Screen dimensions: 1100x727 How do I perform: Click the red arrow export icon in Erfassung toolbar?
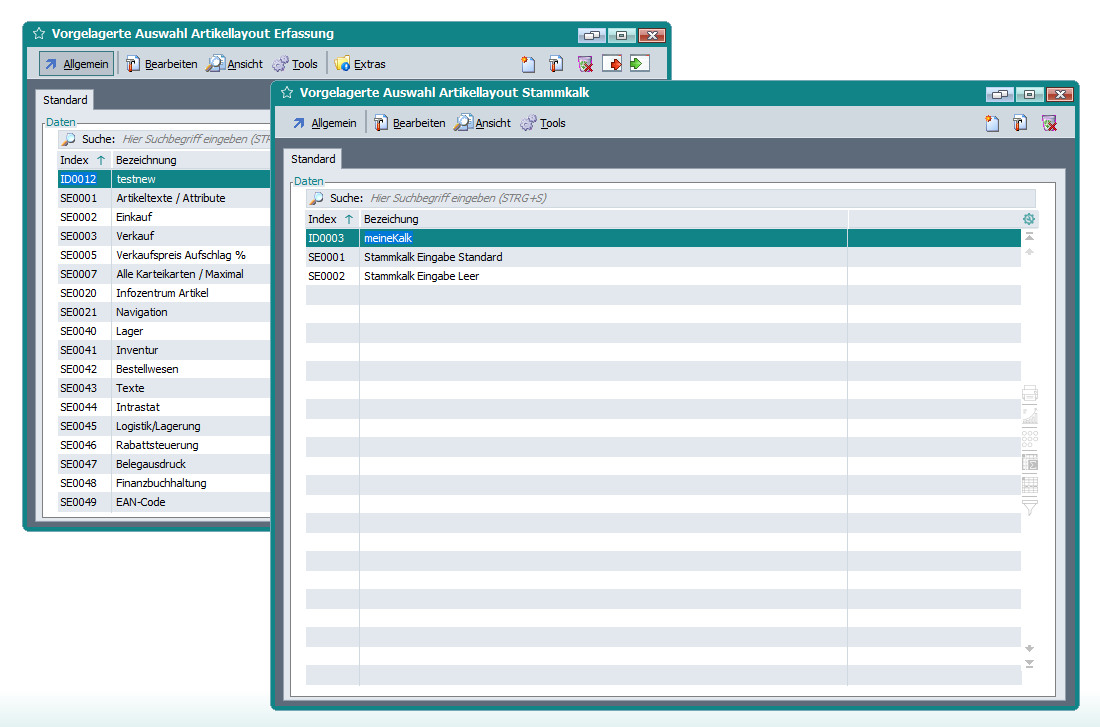612,64
